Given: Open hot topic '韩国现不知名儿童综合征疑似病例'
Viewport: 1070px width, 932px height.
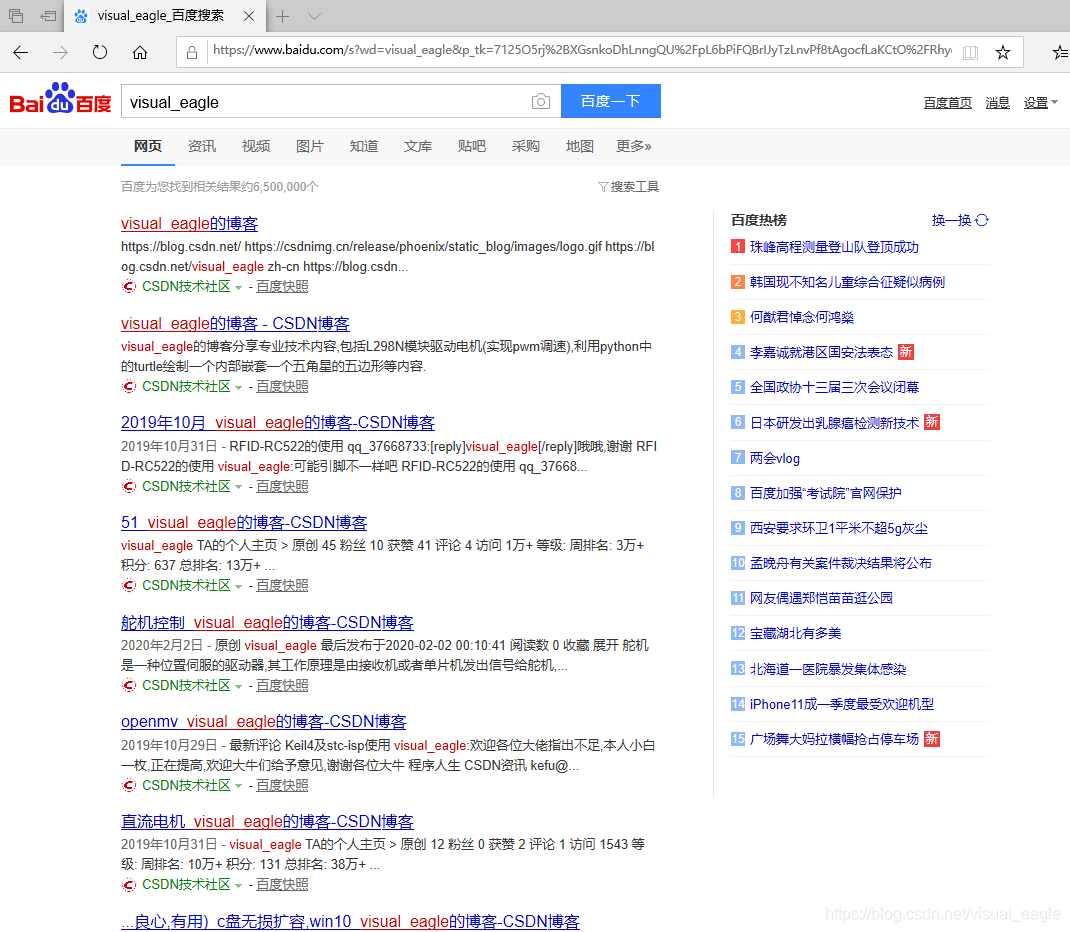Looking at the screenshot, I should [x=847, y=282].
